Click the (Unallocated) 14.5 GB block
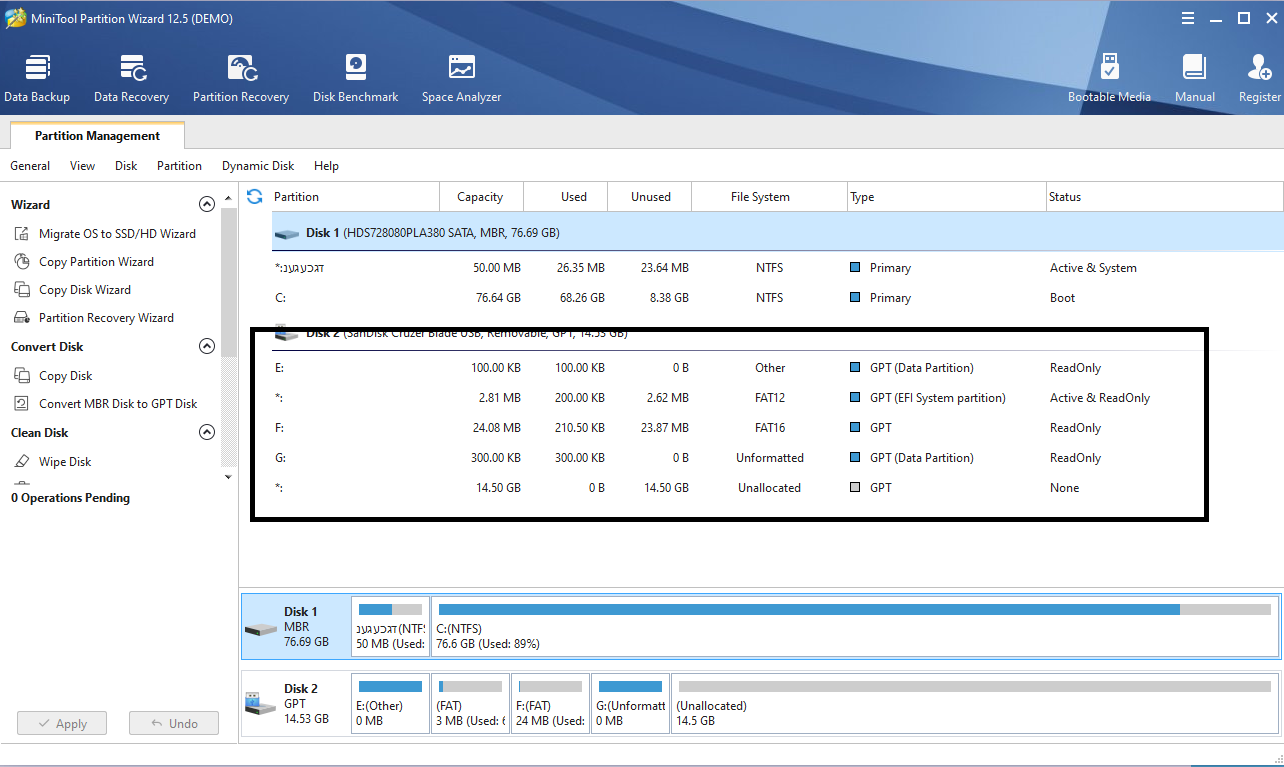 coord(975,703)
